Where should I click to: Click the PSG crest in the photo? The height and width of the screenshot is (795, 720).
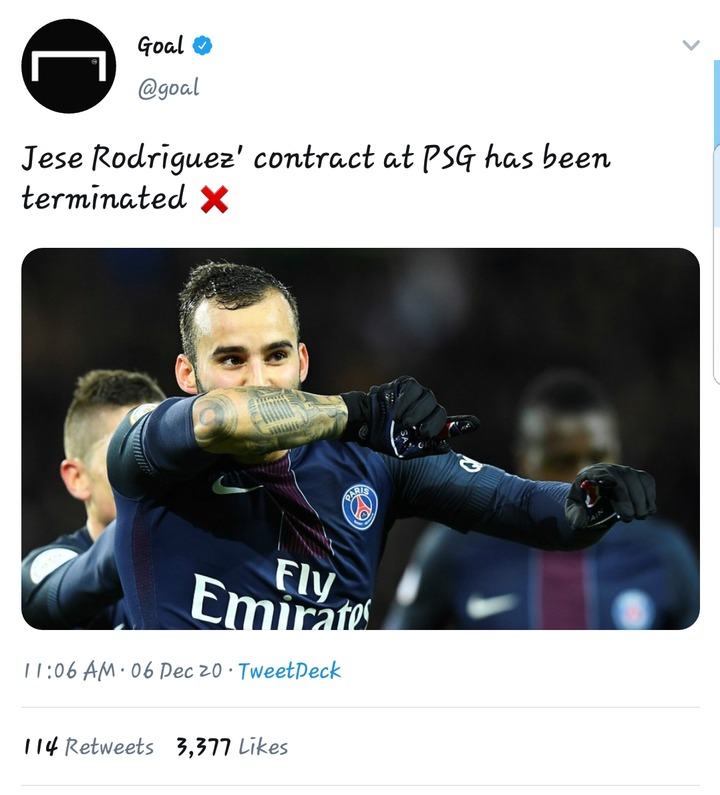coord(359,507)
